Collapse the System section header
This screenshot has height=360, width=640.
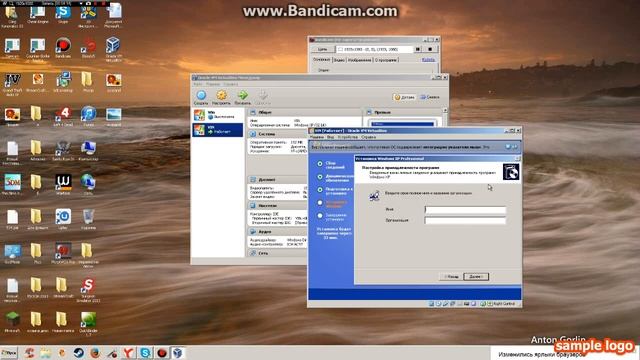pos(278,134)
